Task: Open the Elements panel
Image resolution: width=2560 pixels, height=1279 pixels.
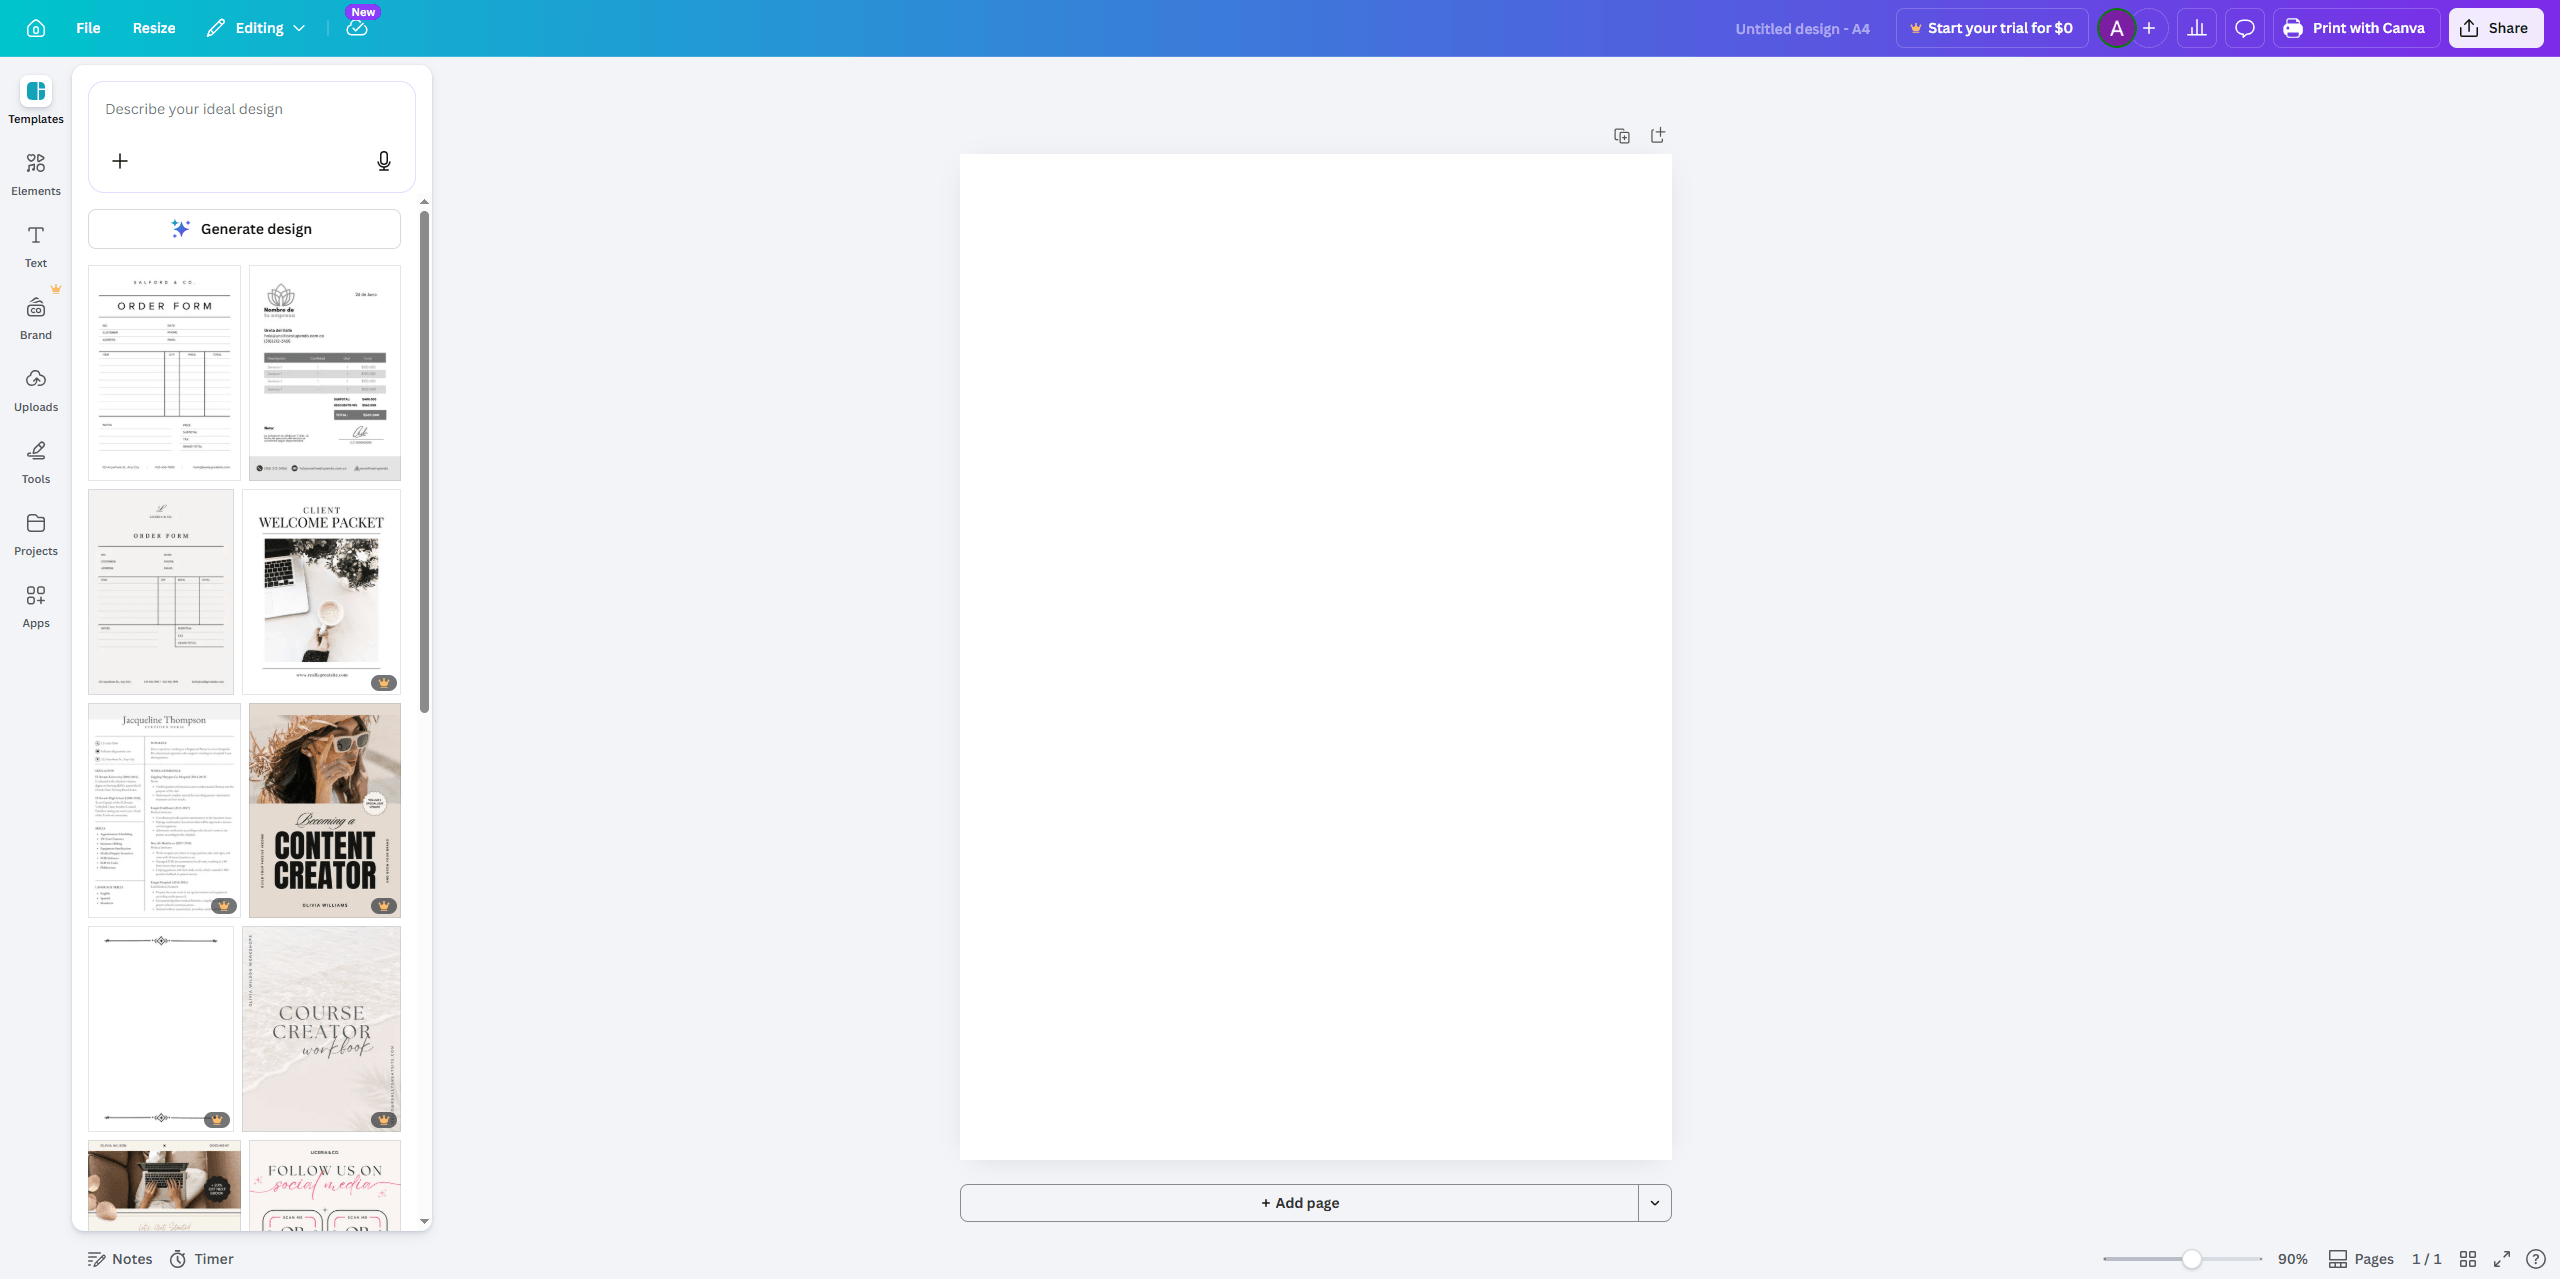Action: point(35,172)
